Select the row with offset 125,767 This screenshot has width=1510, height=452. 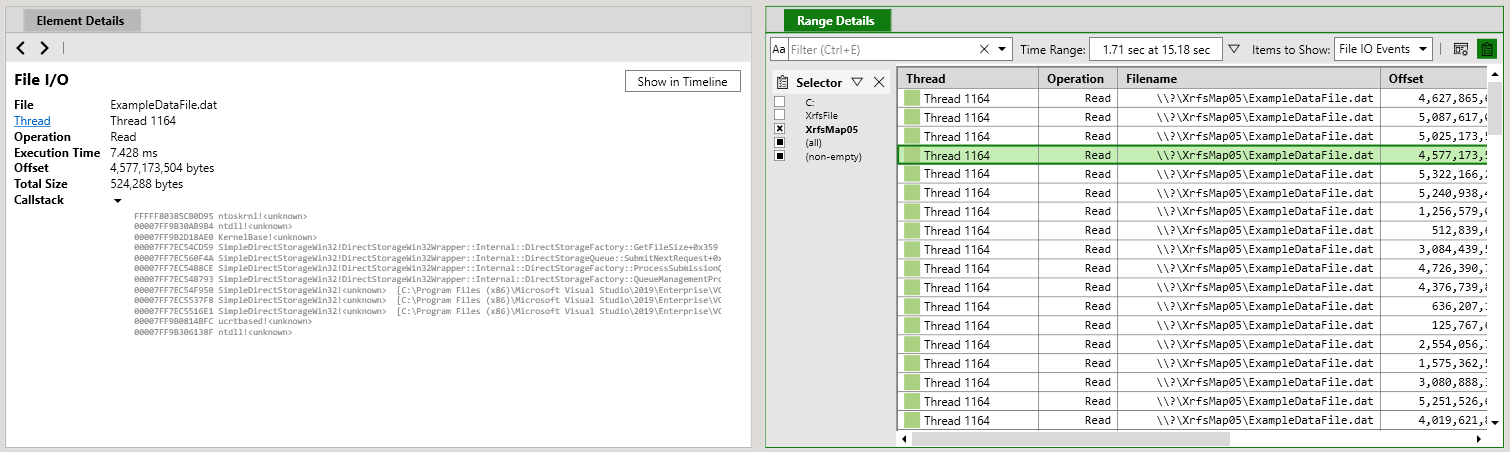pyautogui.click(x=1192, y=326)
